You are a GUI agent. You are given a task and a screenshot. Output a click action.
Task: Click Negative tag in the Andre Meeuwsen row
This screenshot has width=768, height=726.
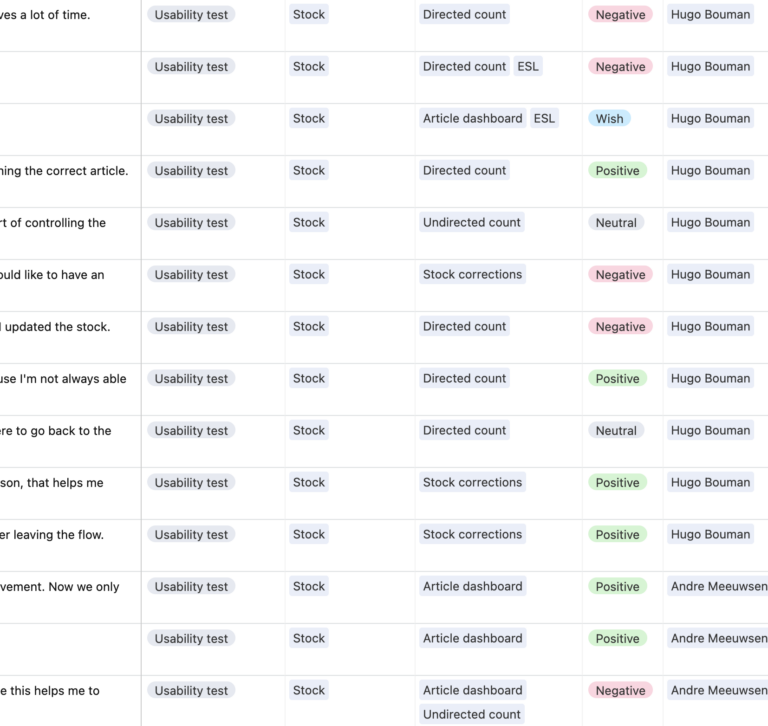pos(620,691)
